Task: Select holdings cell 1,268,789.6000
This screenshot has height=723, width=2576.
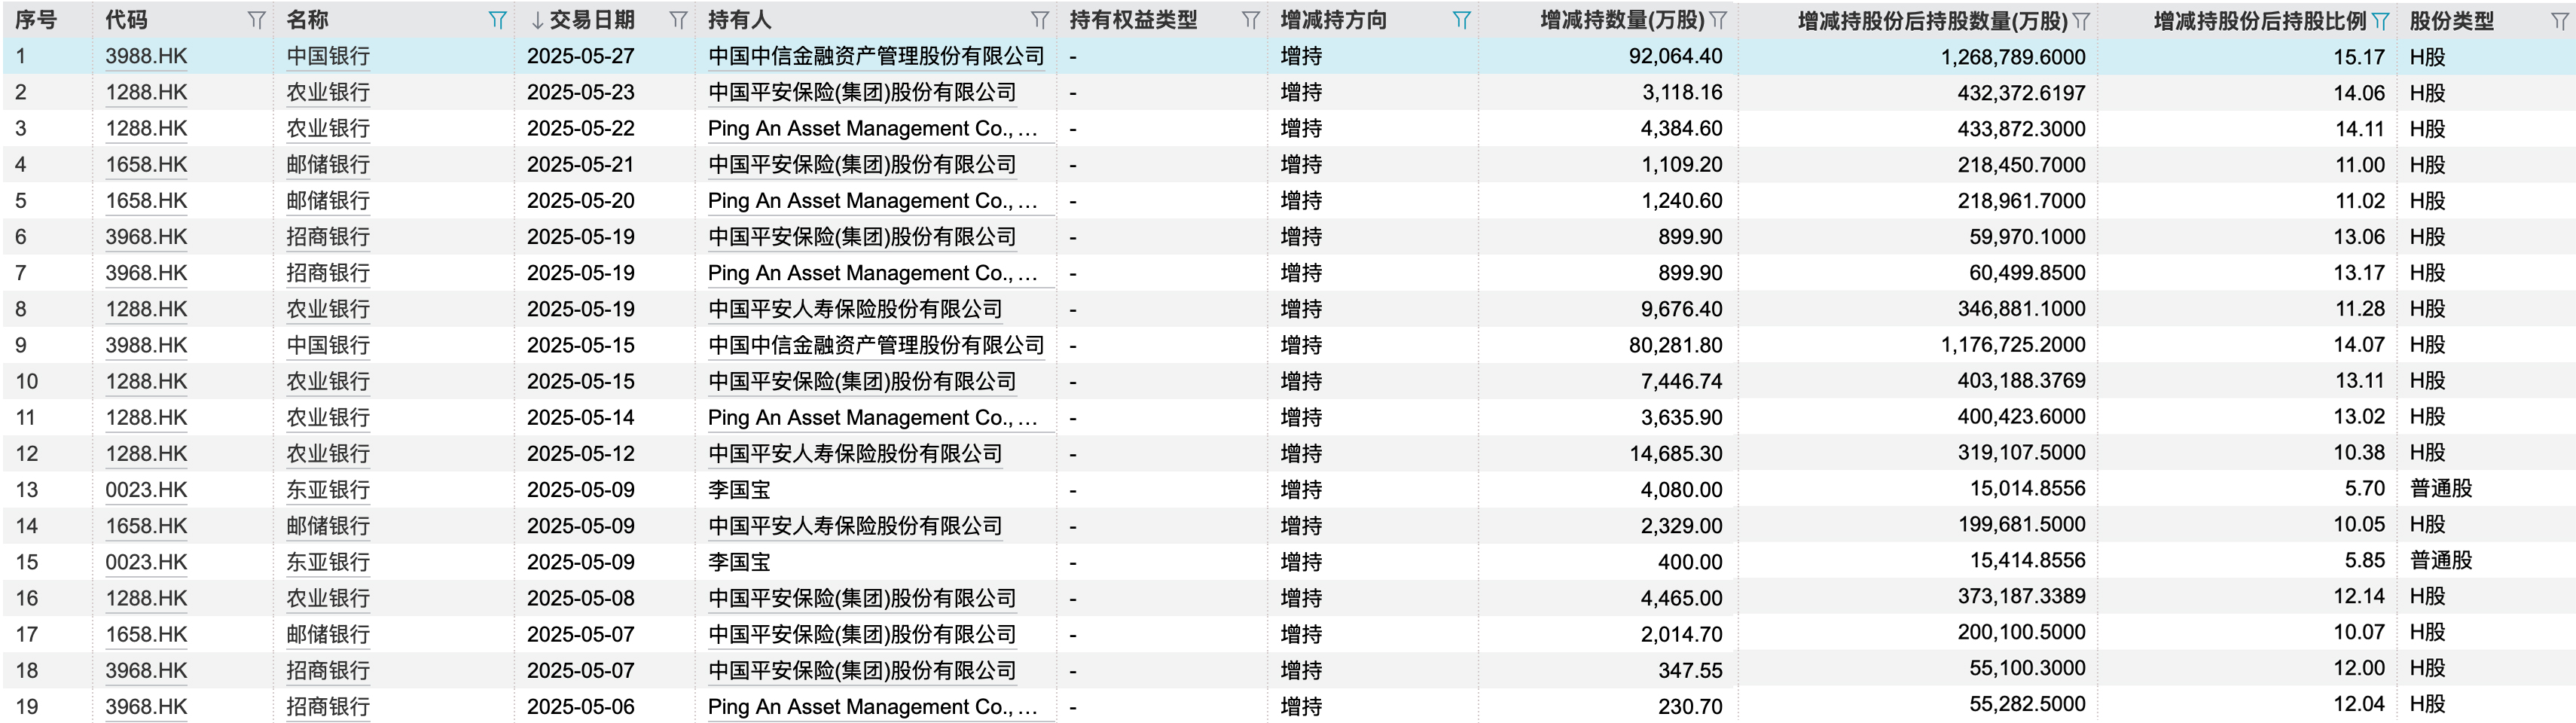Action: [x=2013, y=57]
